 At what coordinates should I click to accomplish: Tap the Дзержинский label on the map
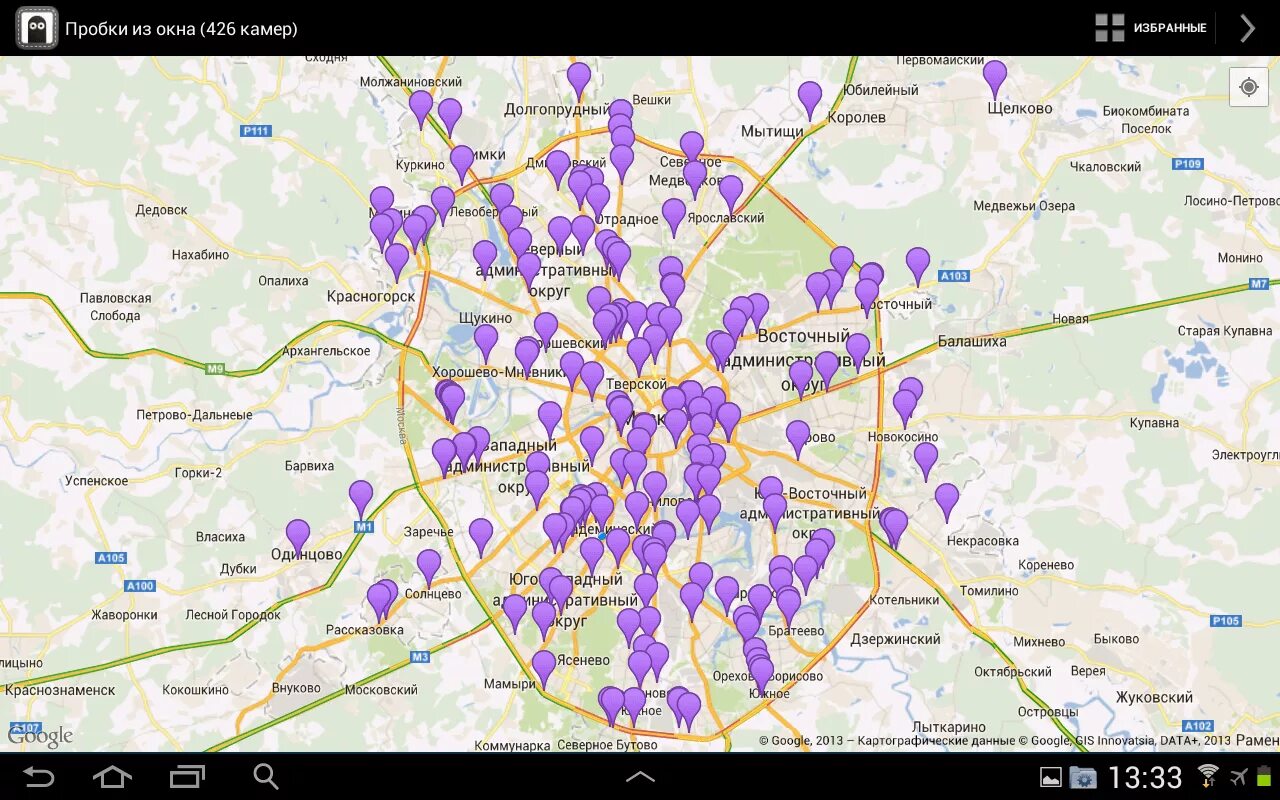click(895, 639)
